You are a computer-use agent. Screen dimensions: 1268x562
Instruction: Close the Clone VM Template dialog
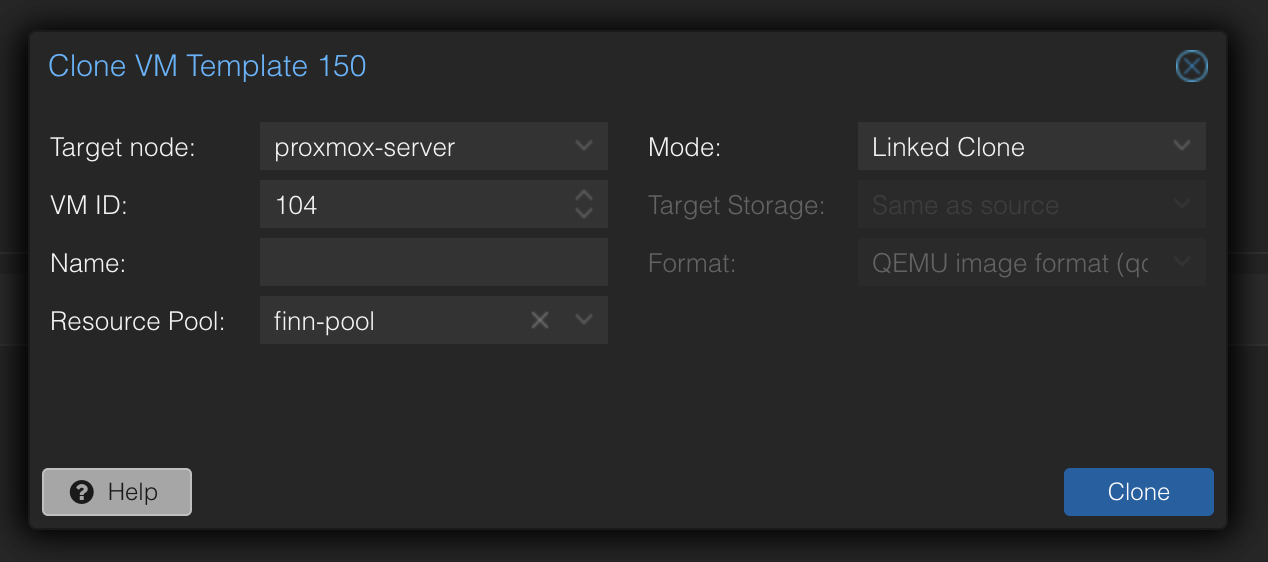[1191, 67]
